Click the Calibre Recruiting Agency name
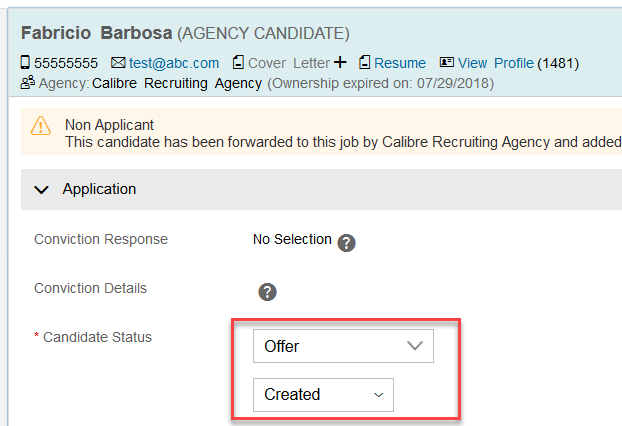622x426 pixels. click(x=177, y=83)
